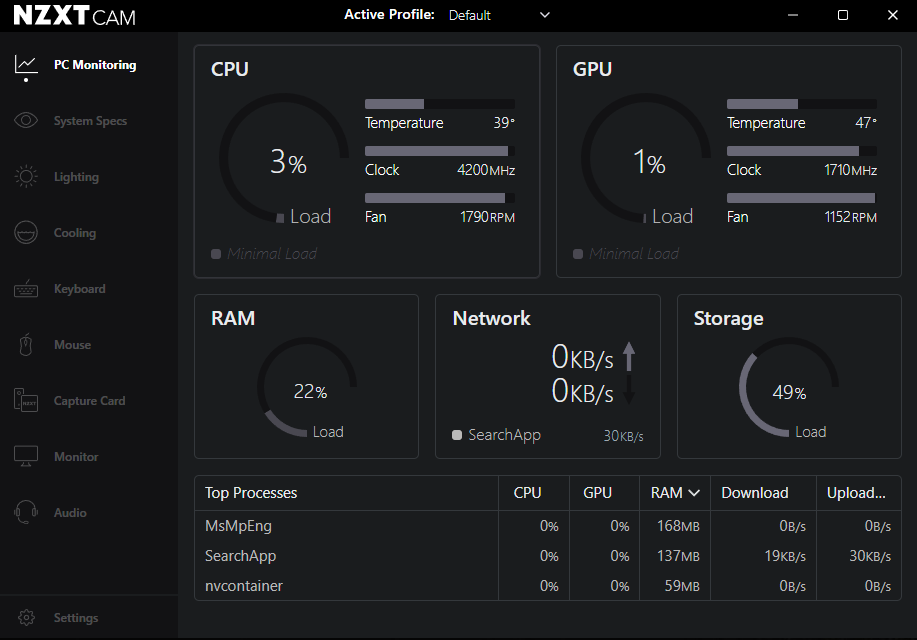Click the RAM column sort arrow
This screenshot has height=640, width=917.
point(693,493)
